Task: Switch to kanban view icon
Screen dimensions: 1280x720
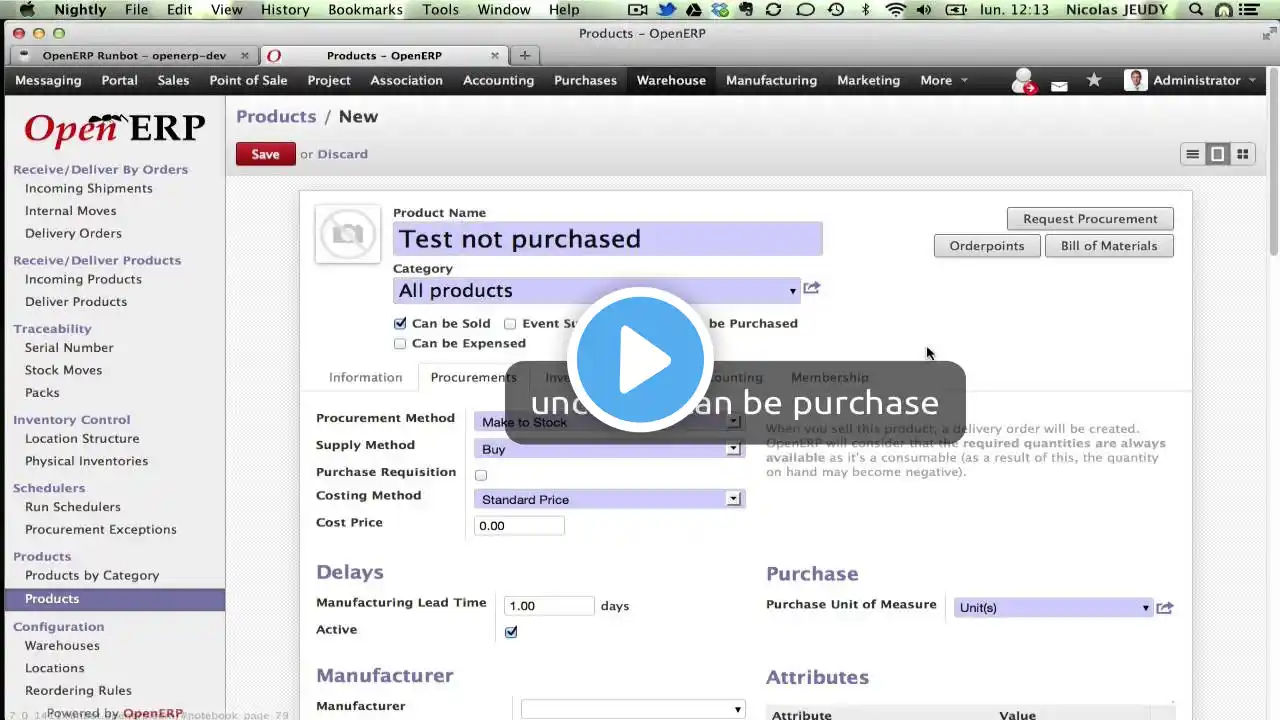Action: click(1242, 154)
